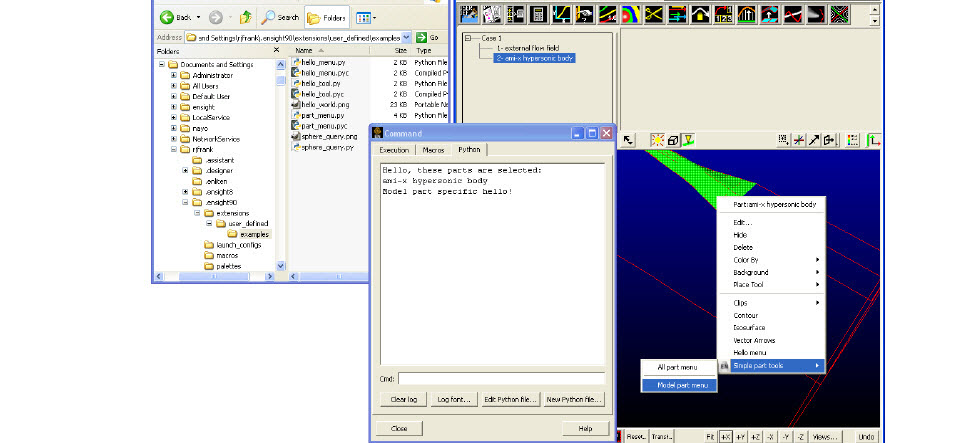Click the Explorer folder tree vertical scrollbar
This screenshot has height=443, width=960.
[x=281, y=165]
